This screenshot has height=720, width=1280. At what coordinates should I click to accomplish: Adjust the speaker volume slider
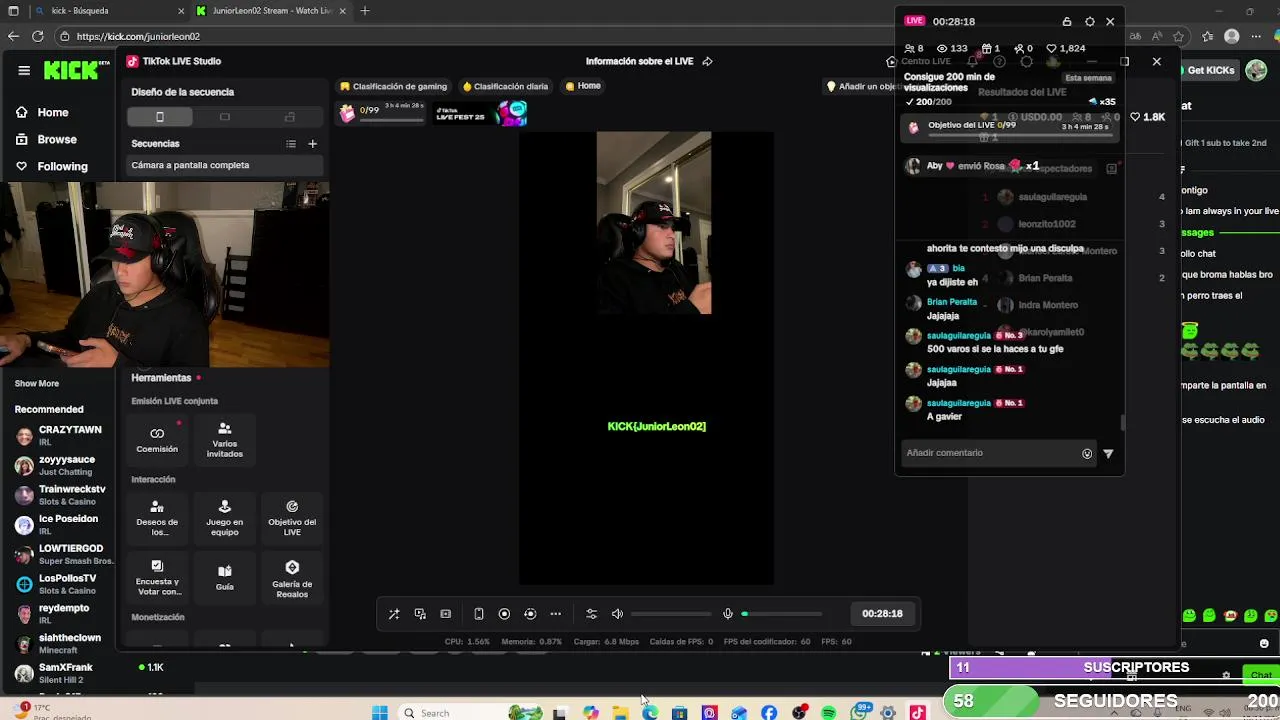click(670, 614)
